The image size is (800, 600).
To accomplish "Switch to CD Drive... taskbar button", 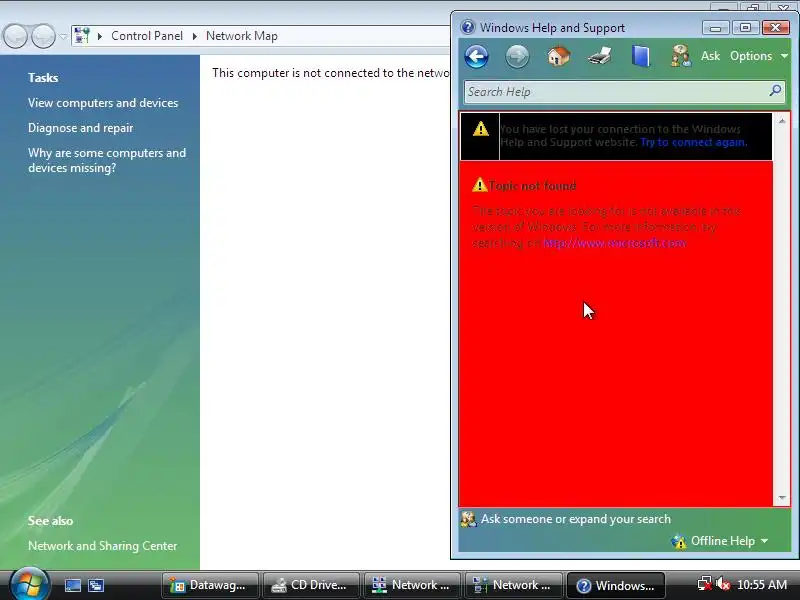I will 311,585.
